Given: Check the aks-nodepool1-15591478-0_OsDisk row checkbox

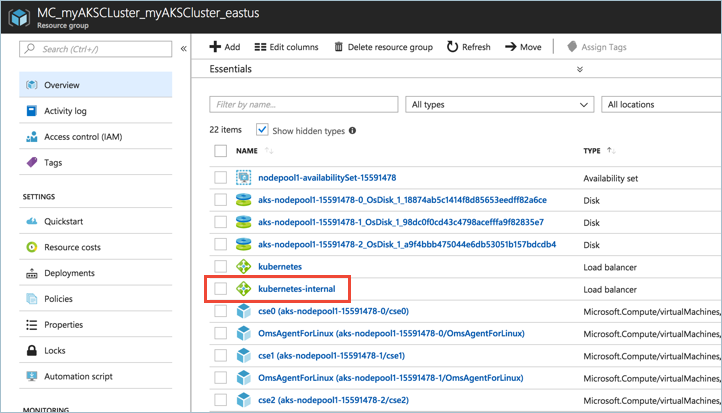Looking at the screenshot, I should 221,199.
